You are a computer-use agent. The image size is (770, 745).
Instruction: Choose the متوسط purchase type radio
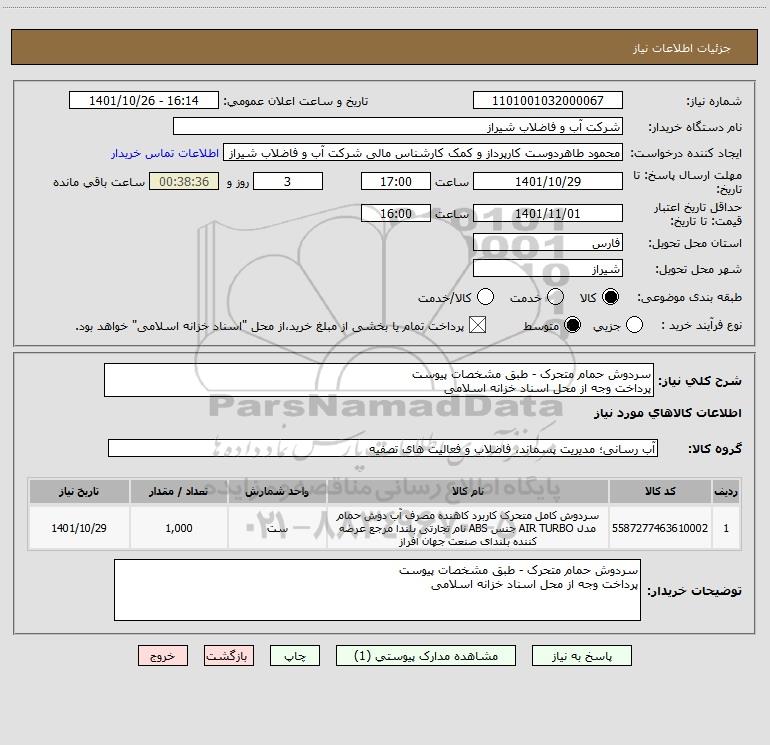point(572,325)
